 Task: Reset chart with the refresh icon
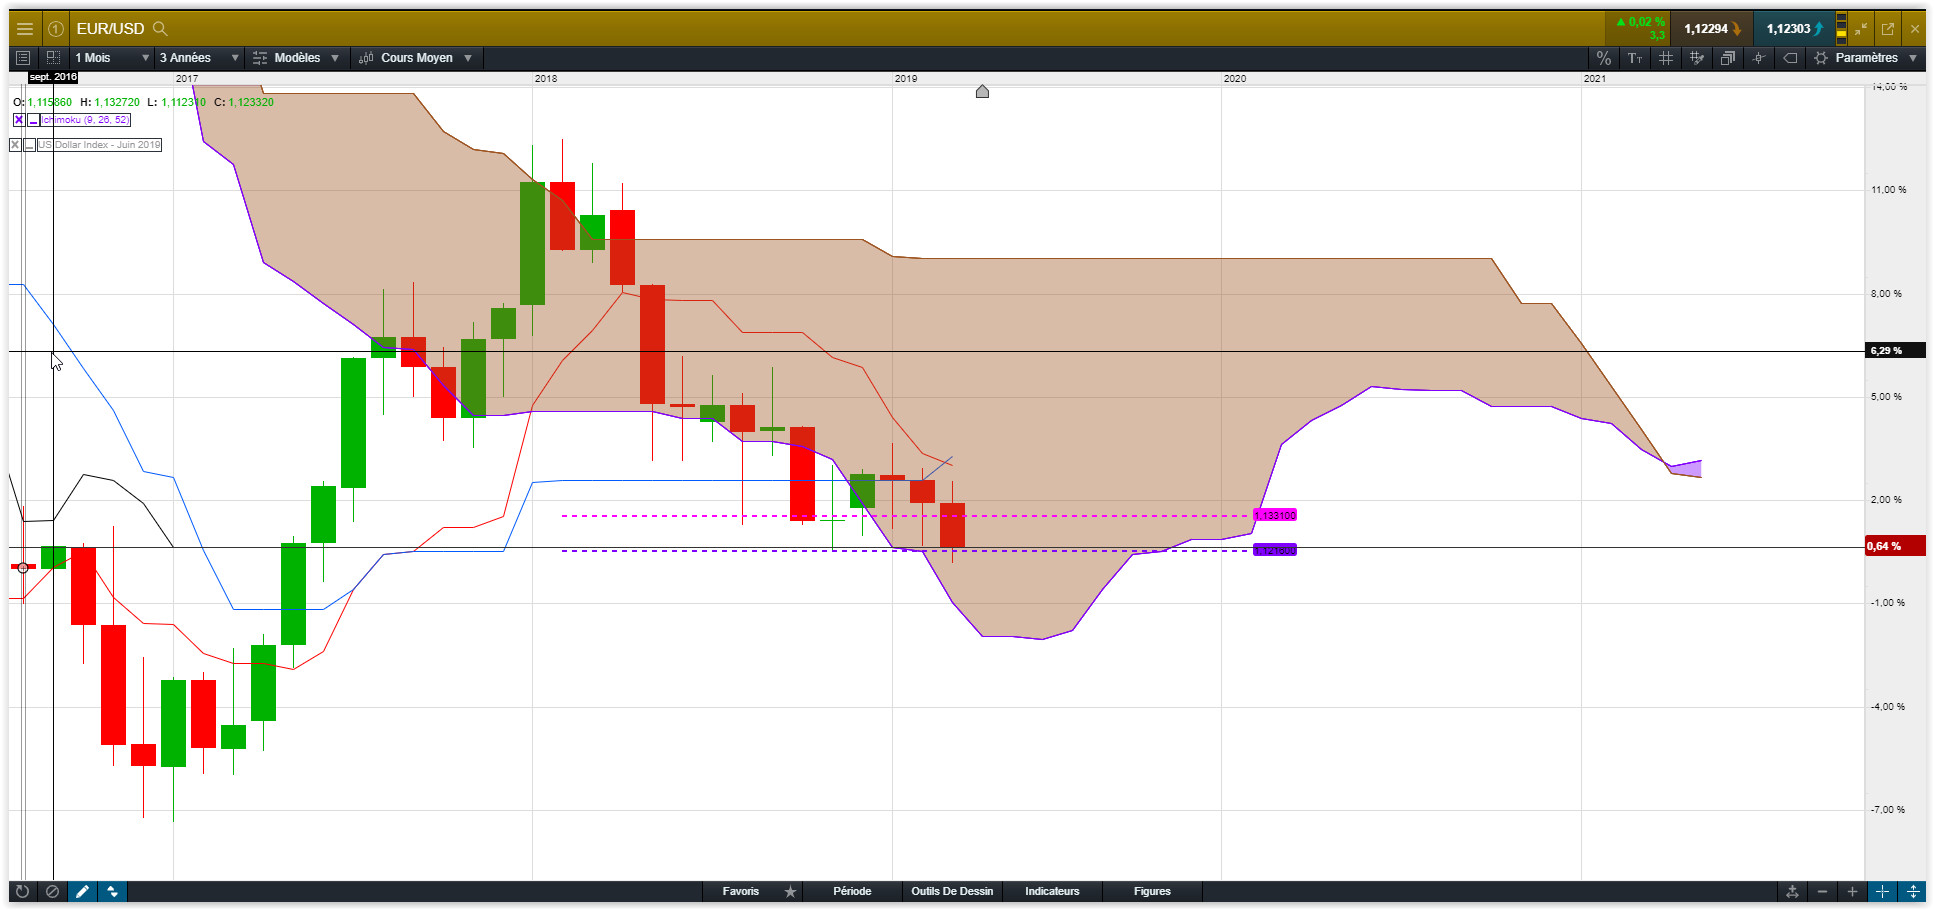coord(22,891)
